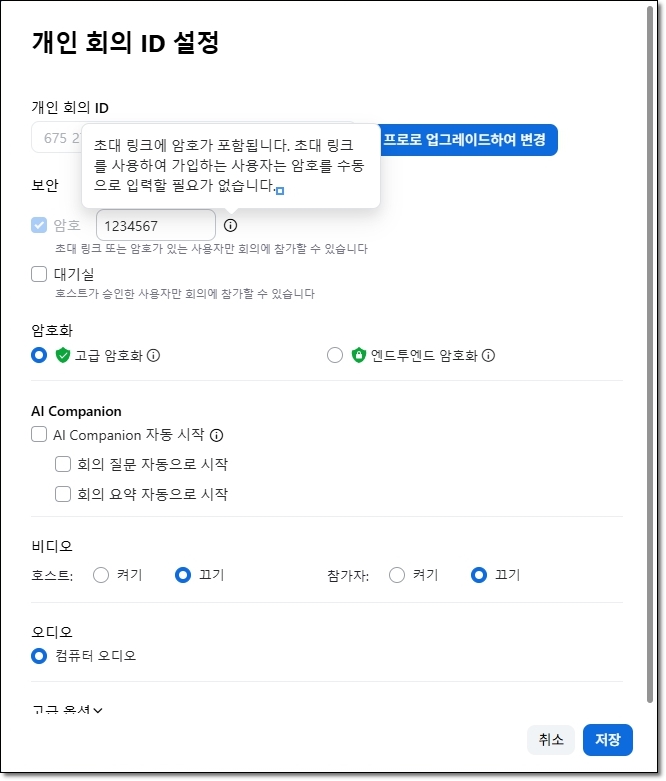
Task: Check the AI Companion 자동 시작 checkbox
Action: coord(40,435)
